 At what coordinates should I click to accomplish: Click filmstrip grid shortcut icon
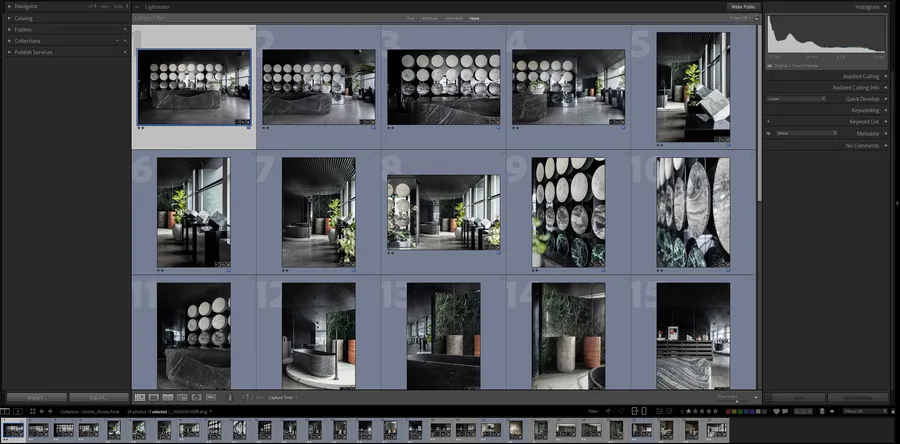pyautogui.click(x=33, y=411)
